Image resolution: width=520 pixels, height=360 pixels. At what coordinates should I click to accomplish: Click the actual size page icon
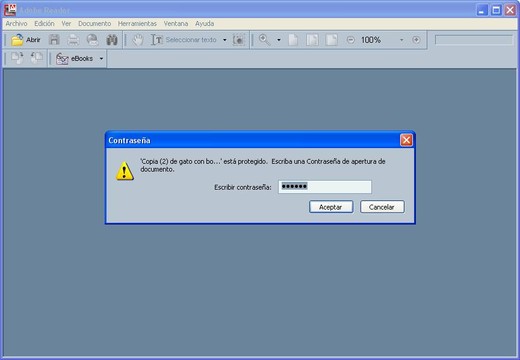293,40
